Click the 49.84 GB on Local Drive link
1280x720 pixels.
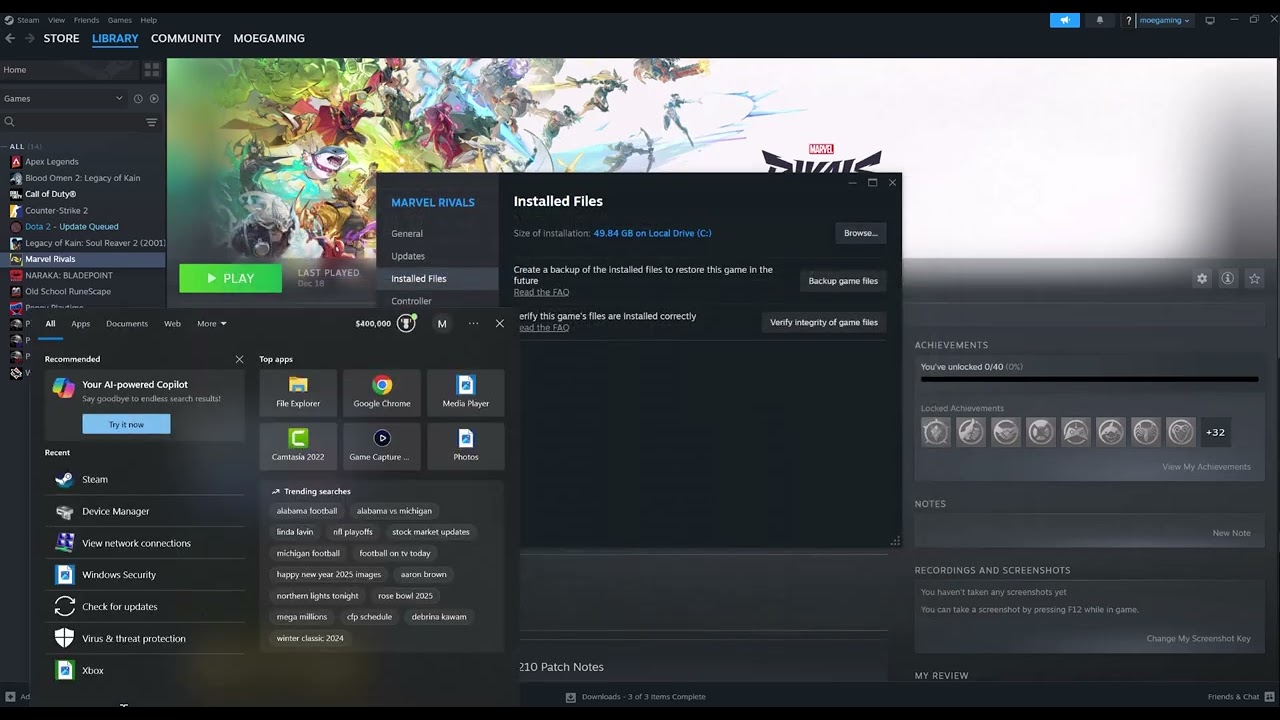pos(652,233)
